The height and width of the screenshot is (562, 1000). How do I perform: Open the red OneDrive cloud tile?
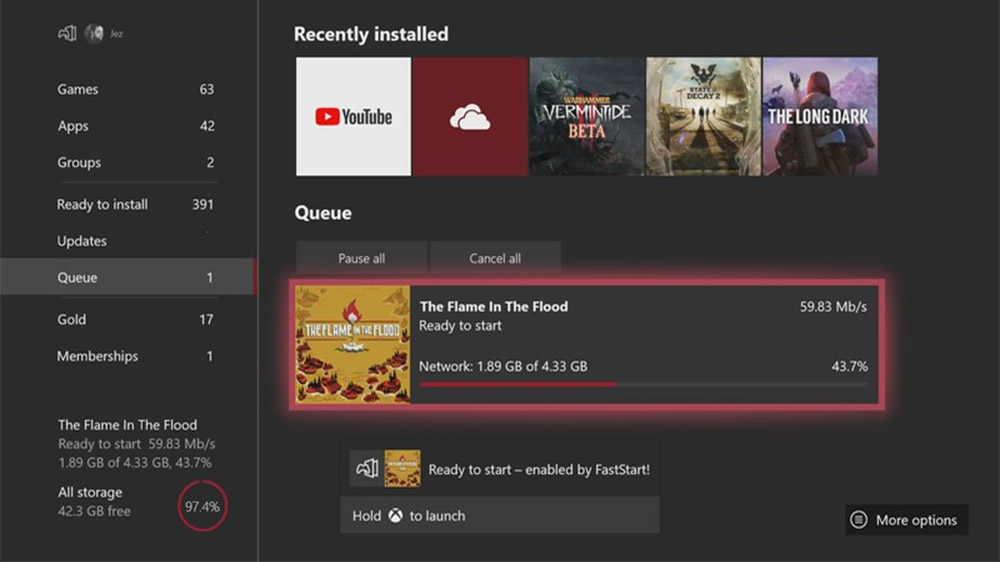[470, 116]
